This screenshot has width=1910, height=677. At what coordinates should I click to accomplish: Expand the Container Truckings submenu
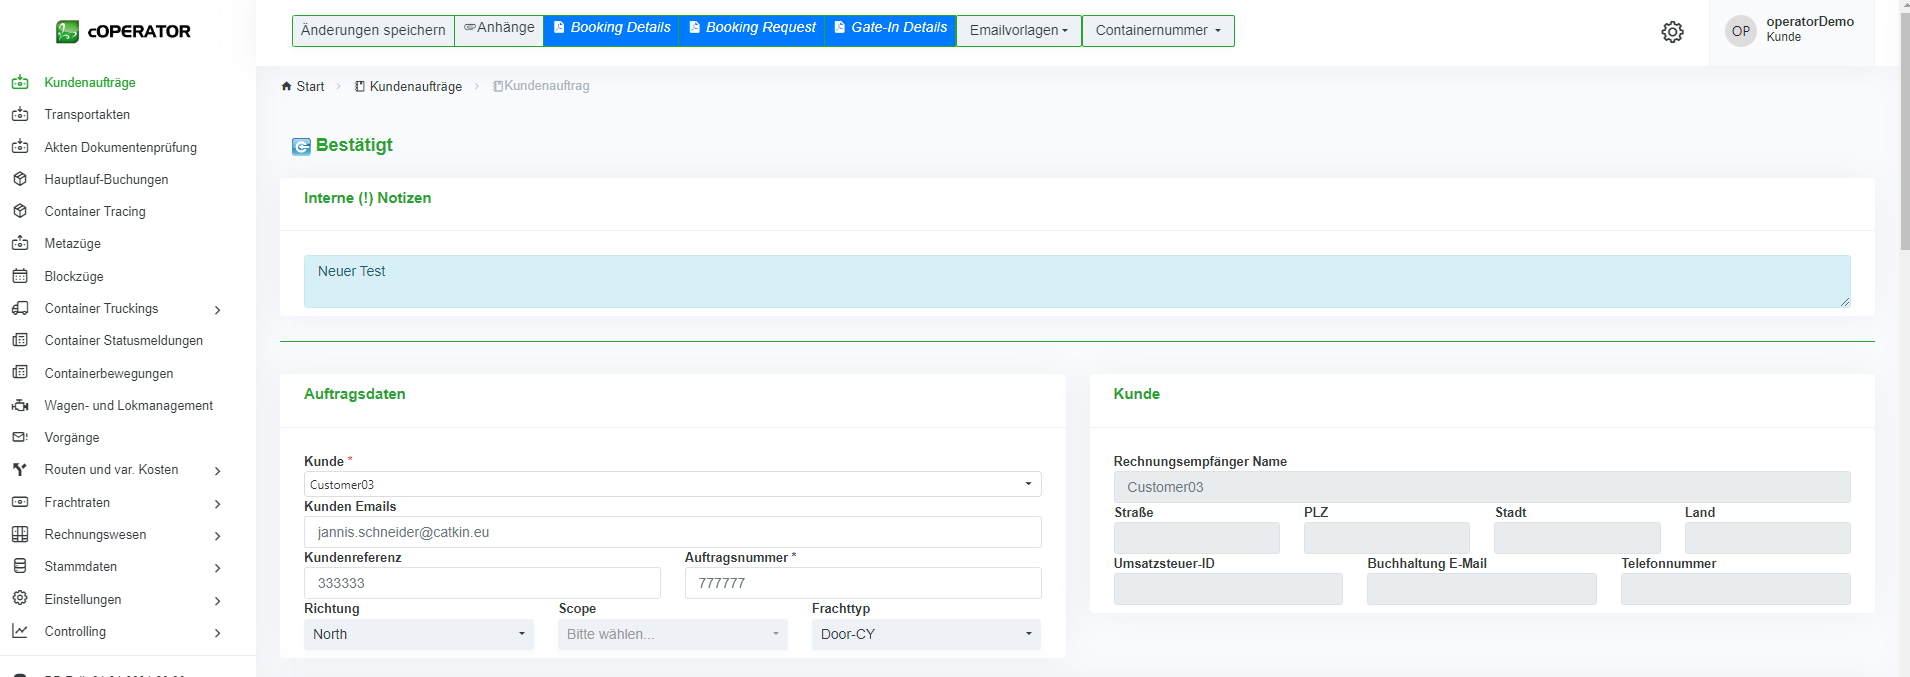pyautogui.click(x=217, y=310)
